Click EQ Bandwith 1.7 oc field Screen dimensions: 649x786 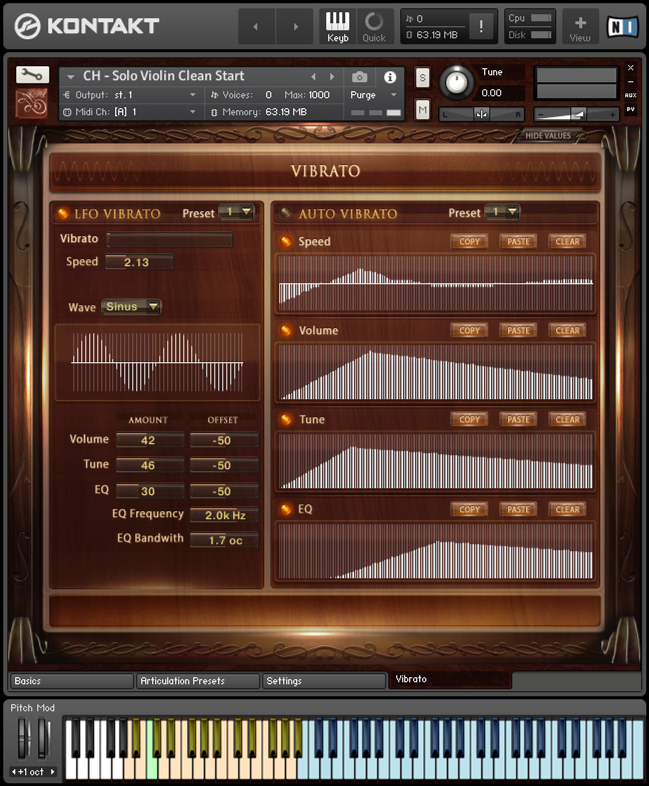point(224,540)
